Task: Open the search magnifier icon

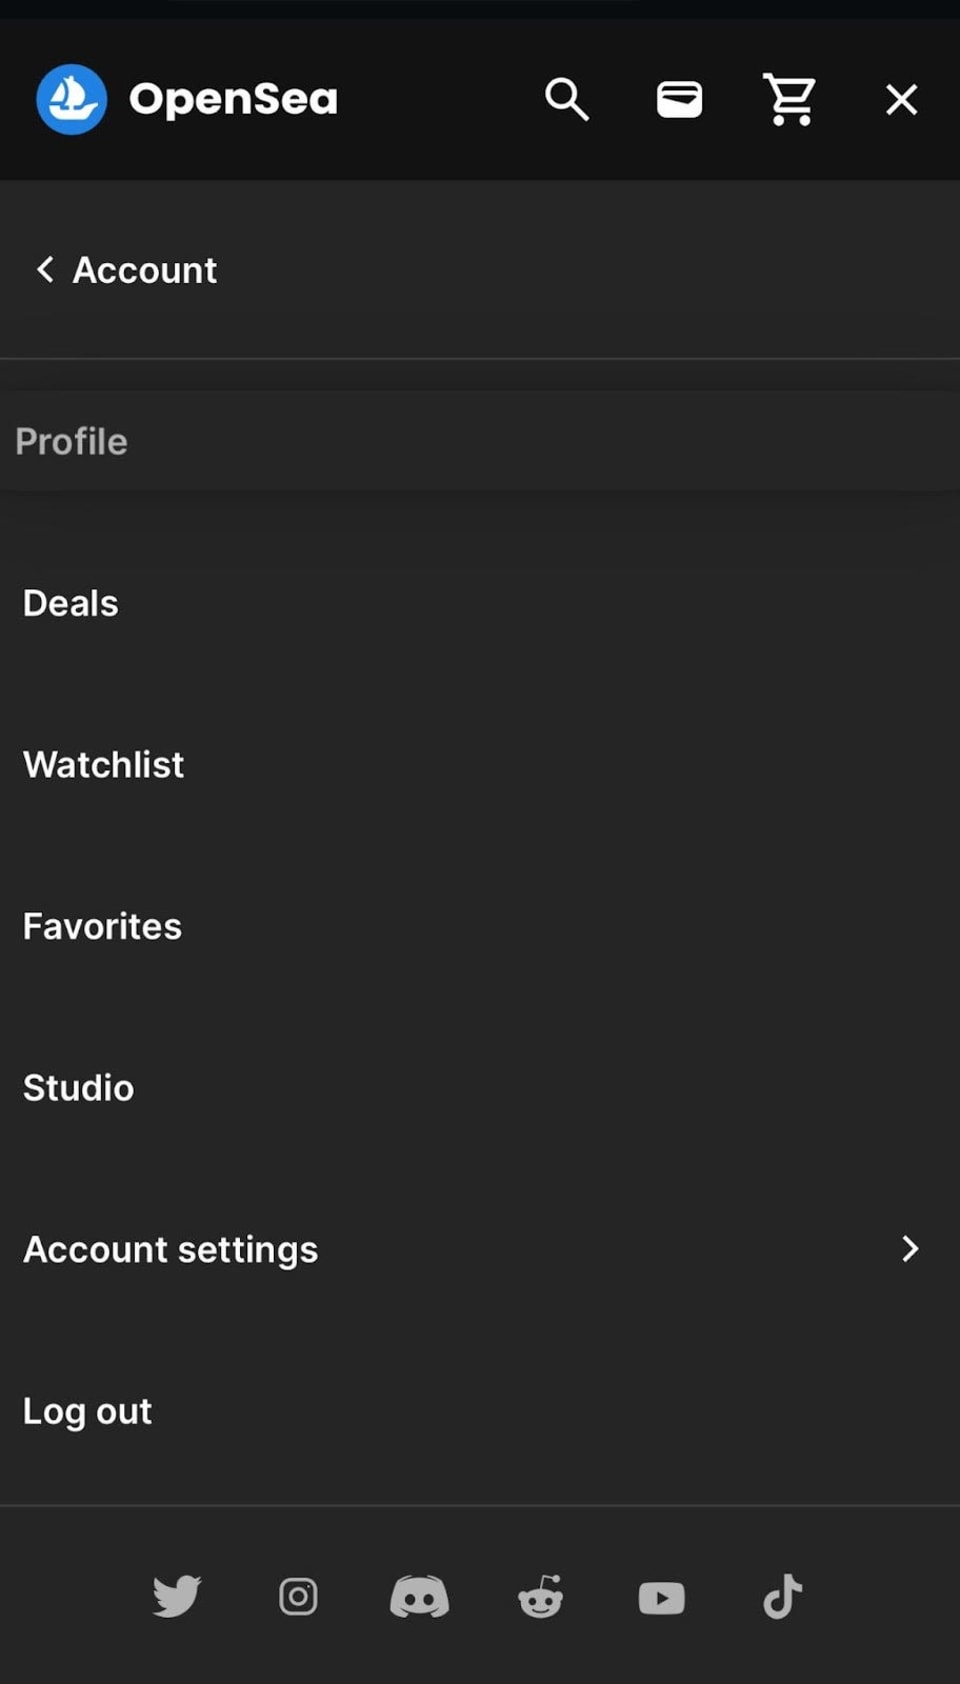Action: pos(566,99)
